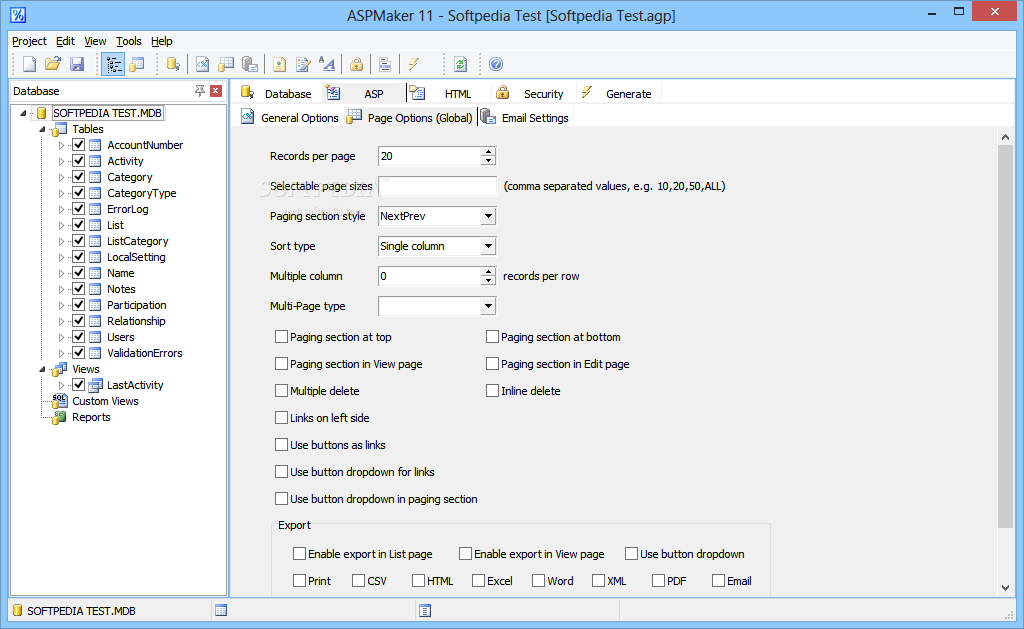Open security settings padlock toolbar icon

(x=357, y=64)
